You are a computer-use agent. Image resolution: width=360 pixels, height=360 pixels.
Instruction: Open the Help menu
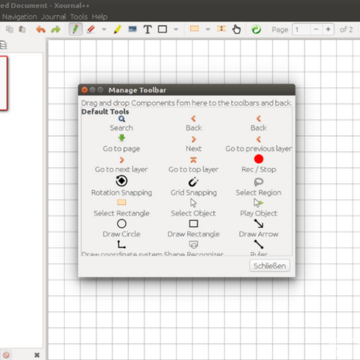click(x=99, y=17)
